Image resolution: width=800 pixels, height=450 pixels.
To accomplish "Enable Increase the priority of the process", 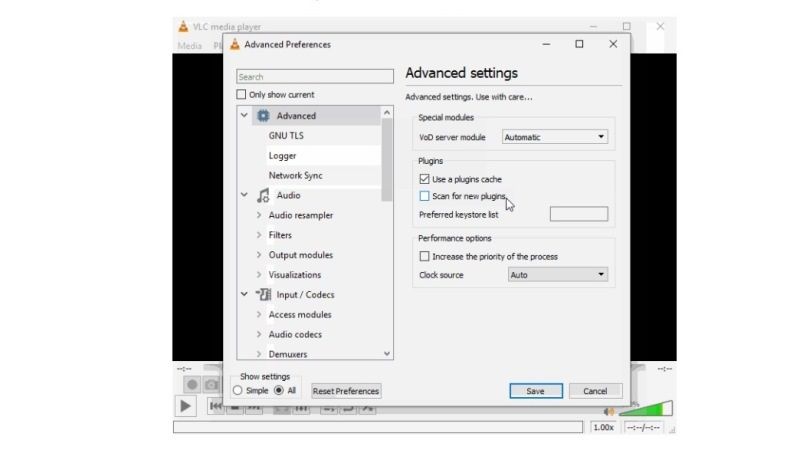I will click(424, 256).
